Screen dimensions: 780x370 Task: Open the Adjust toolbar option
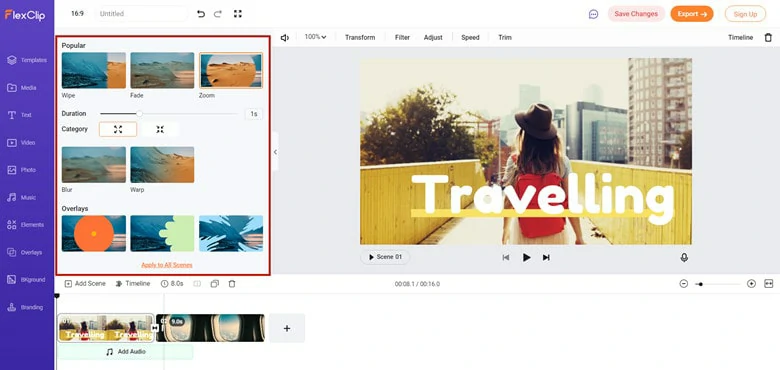click(433, 38)
